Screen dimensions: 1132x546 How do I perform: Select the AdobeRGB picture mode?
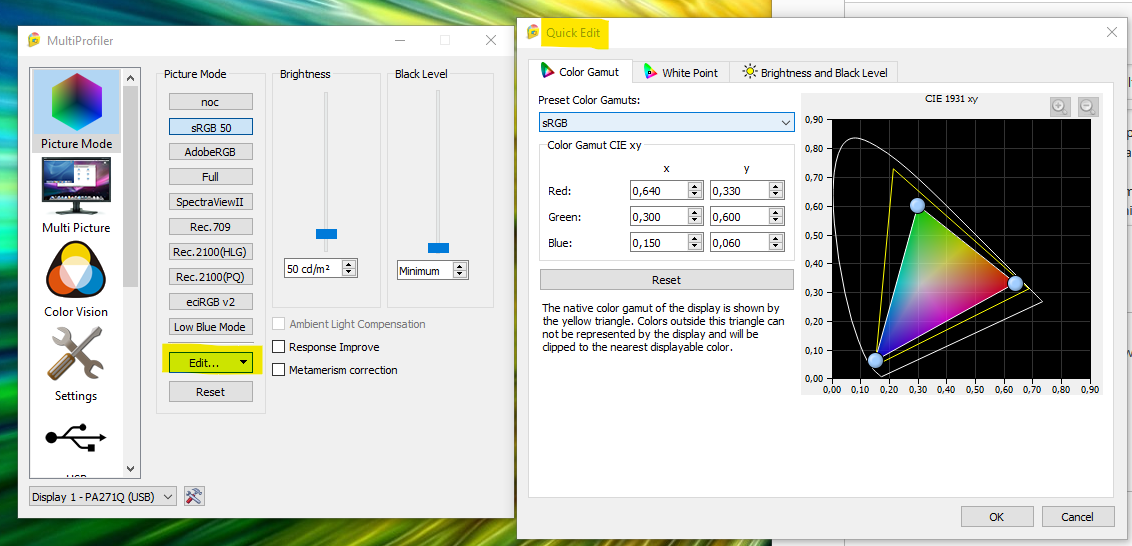pyautogui.click(x=210, y=152)
